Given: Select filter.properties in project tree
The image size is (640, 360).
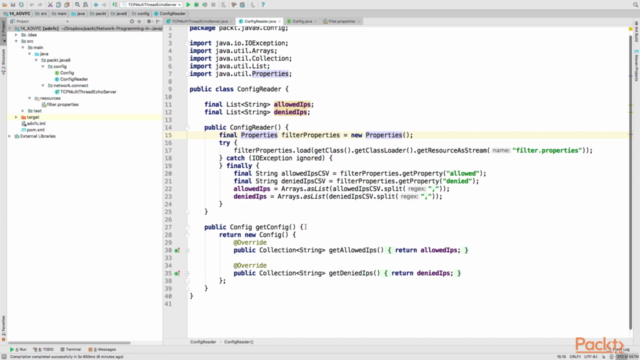Looking at the screenshot, I should [60, 104].
